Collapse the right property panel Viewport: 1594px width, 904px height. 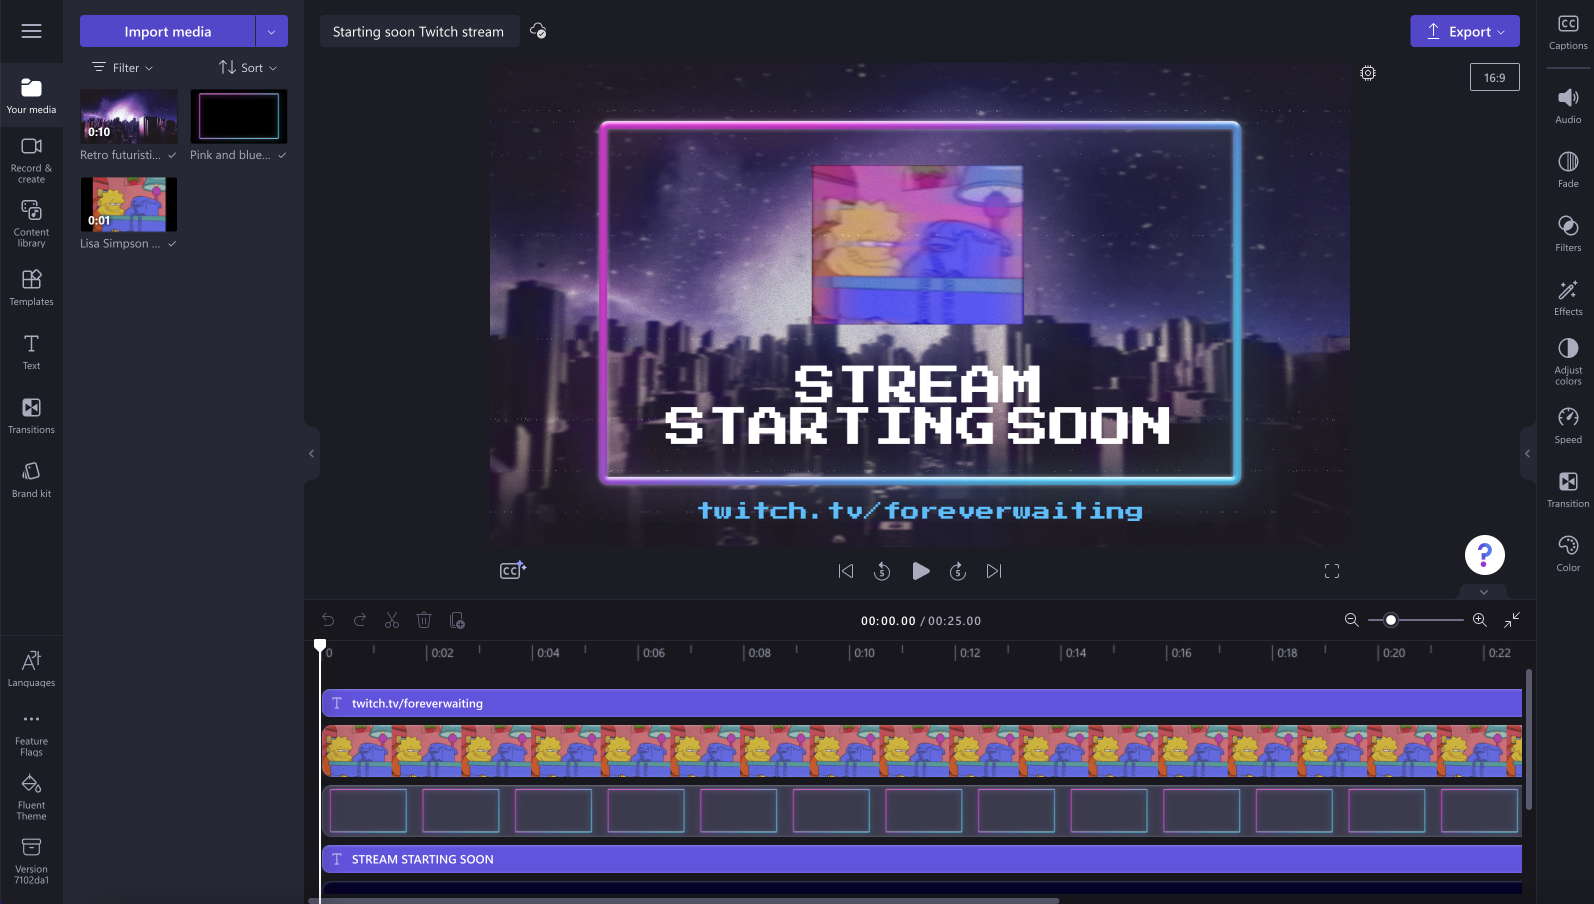click(1527, 453)
